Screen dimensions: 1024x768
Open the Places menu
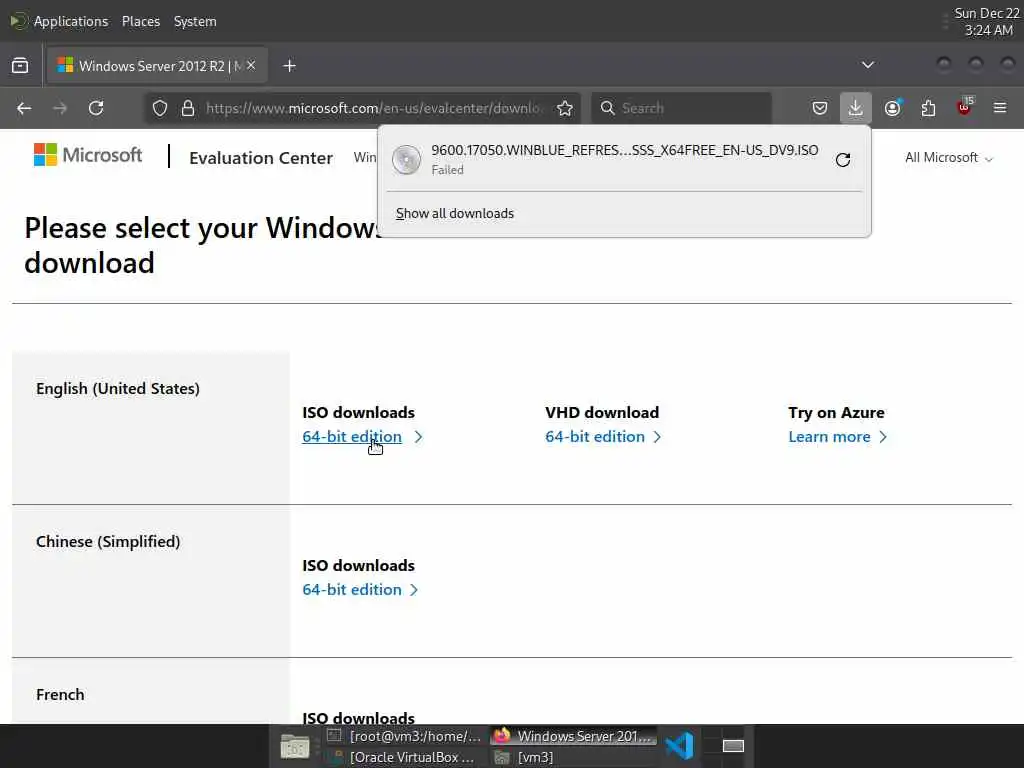(x=140, y=22)
